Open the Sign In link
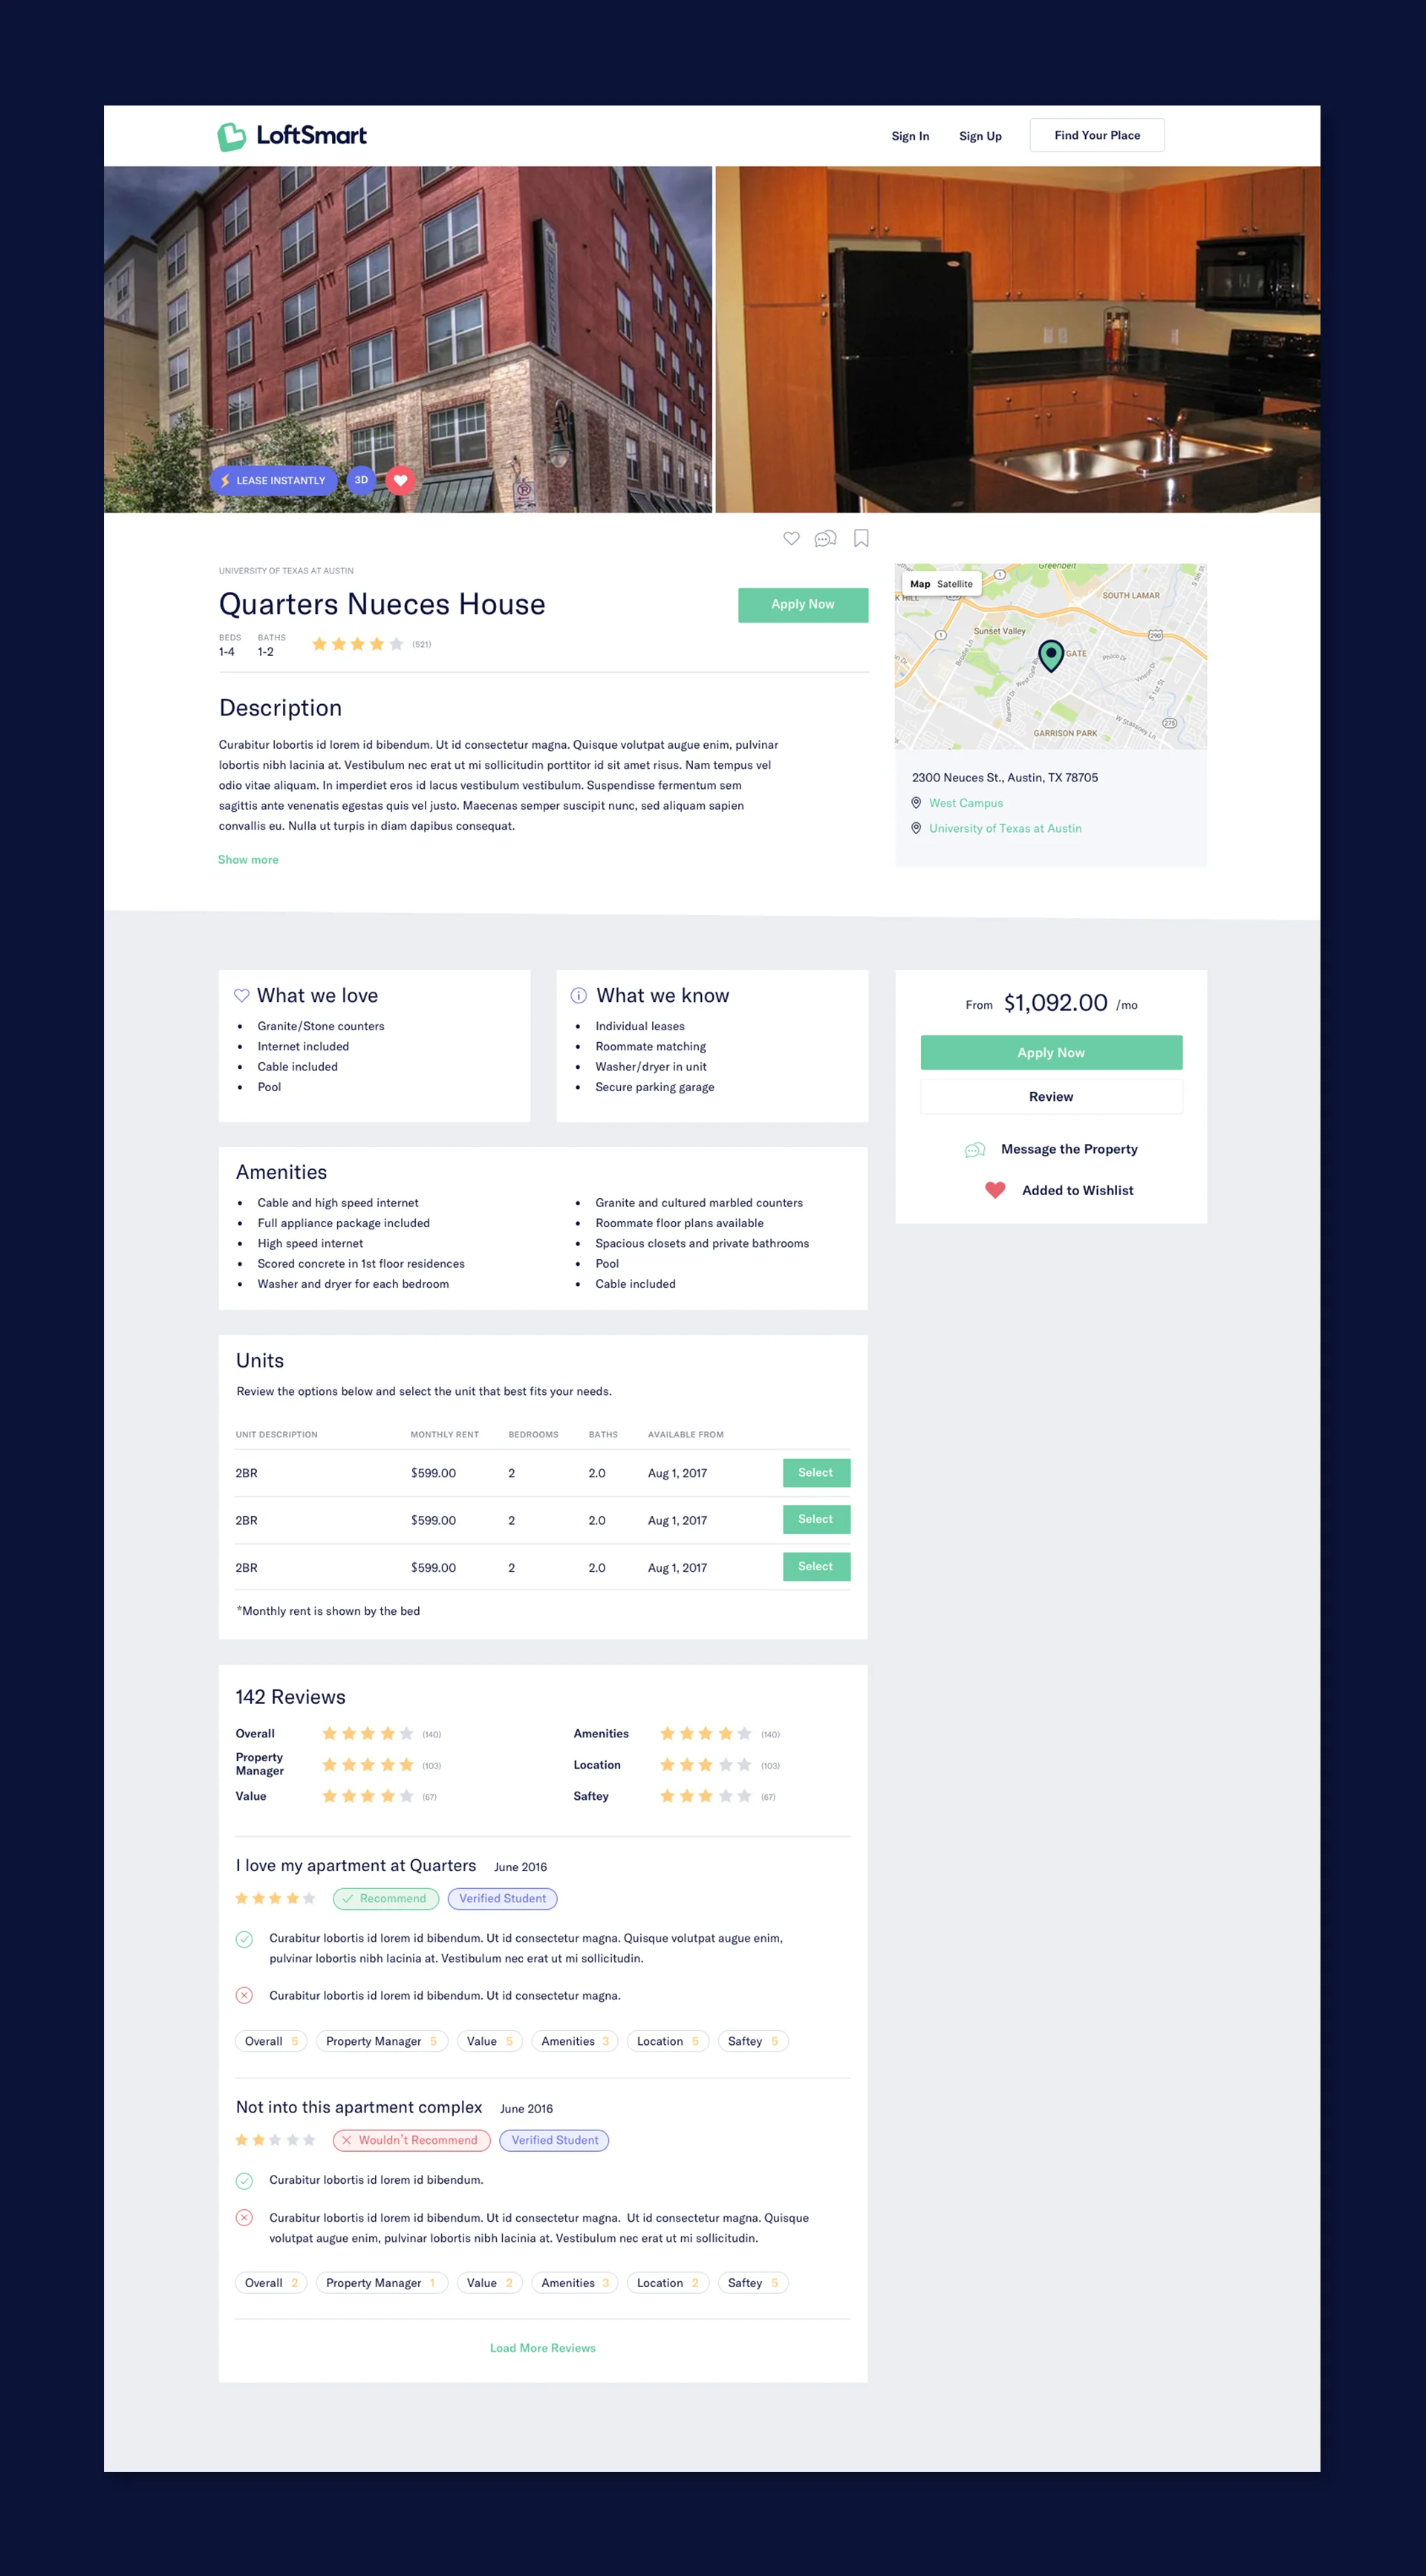This screenshot has height=2576, width=1426. (x=910, y=136)
